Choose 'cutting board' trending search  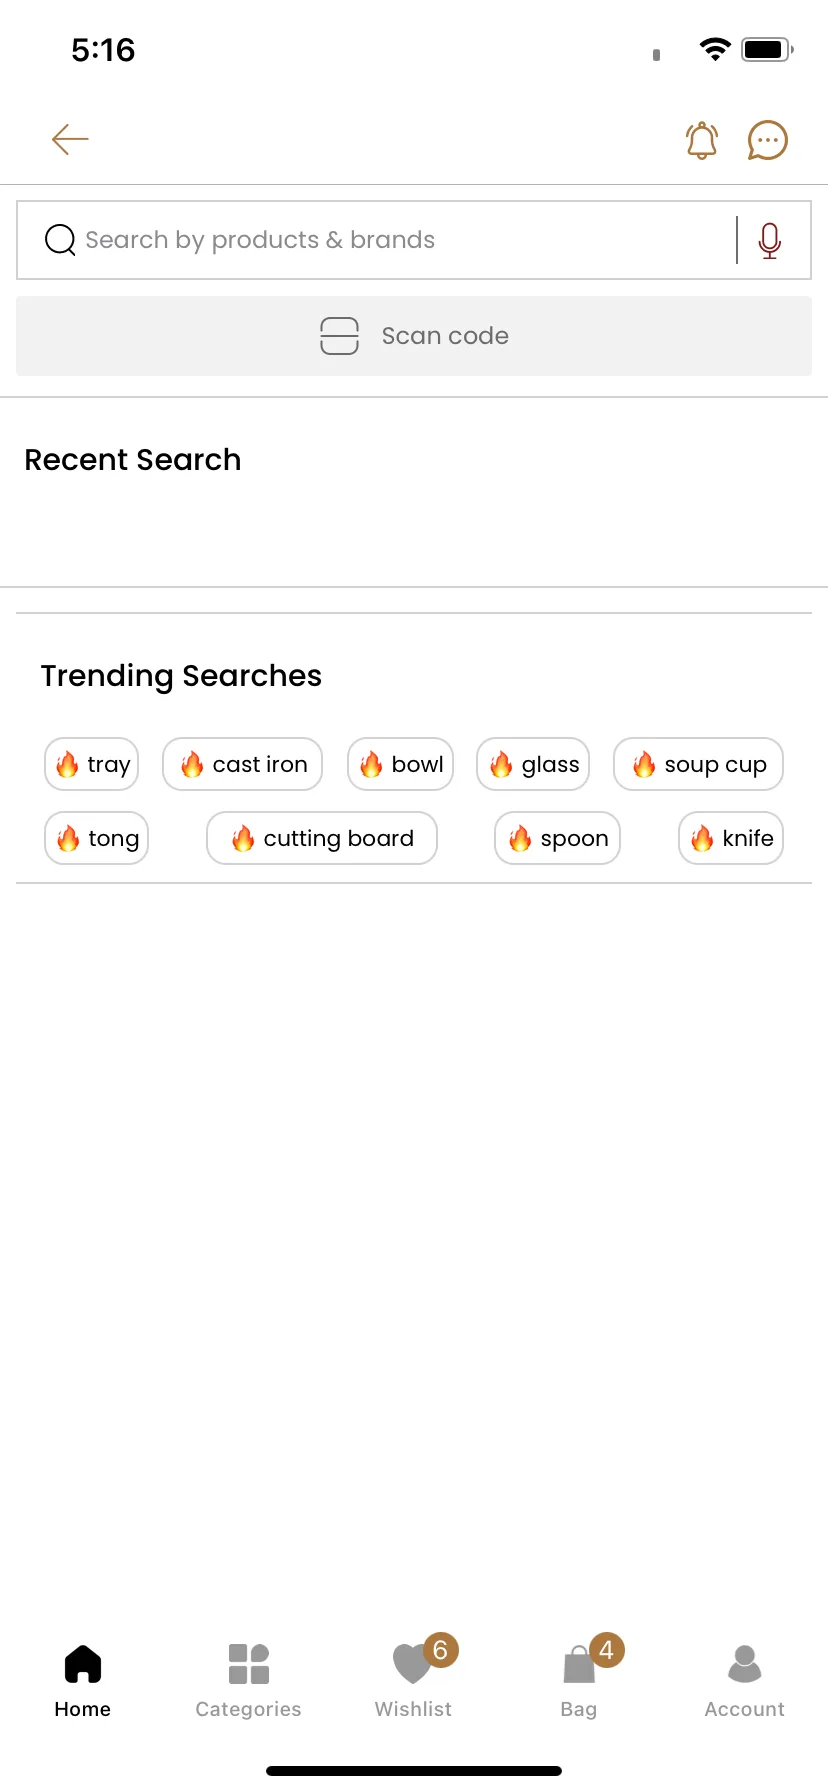point(322,838)
